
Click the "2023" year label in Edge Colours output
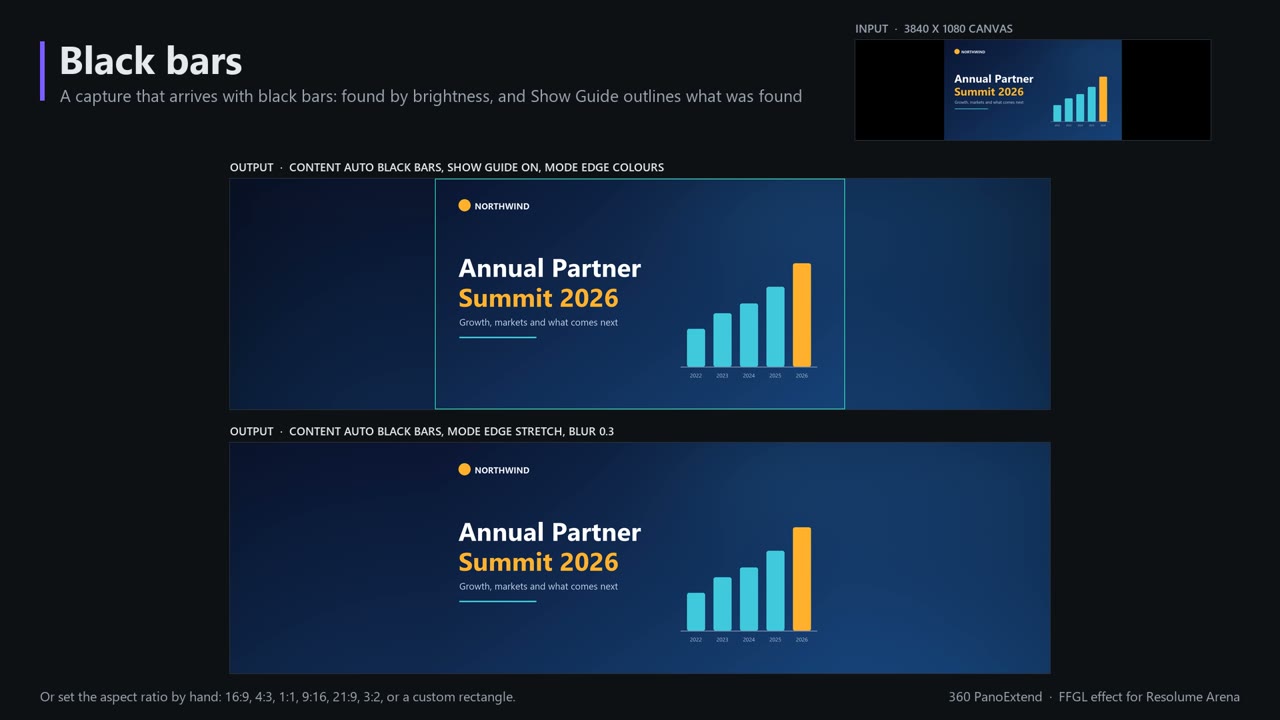pos(722,376)
